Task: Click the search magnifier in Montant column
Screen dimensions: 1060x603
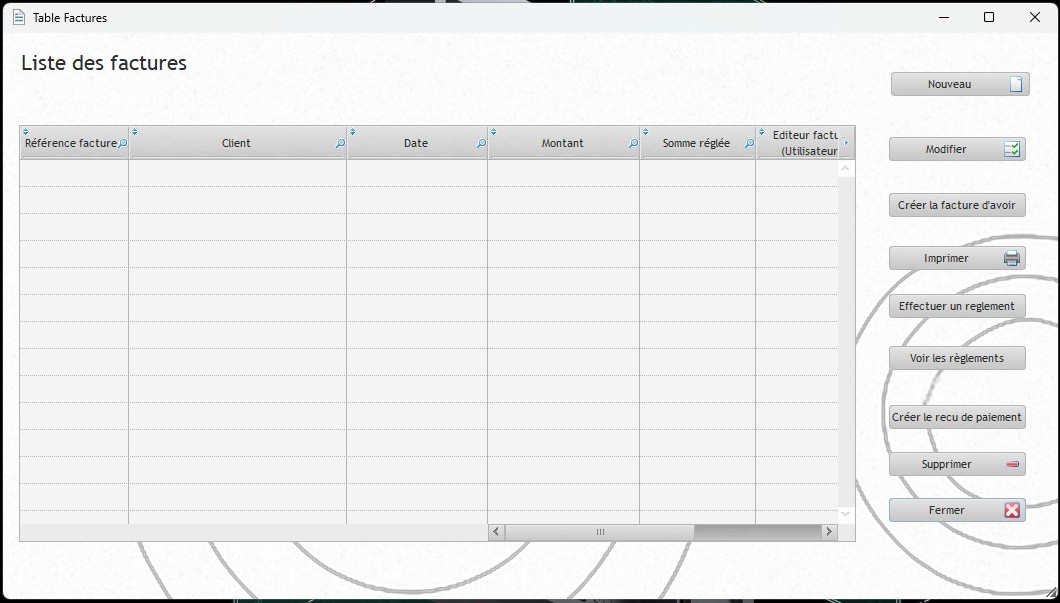Action: point(633,144)
